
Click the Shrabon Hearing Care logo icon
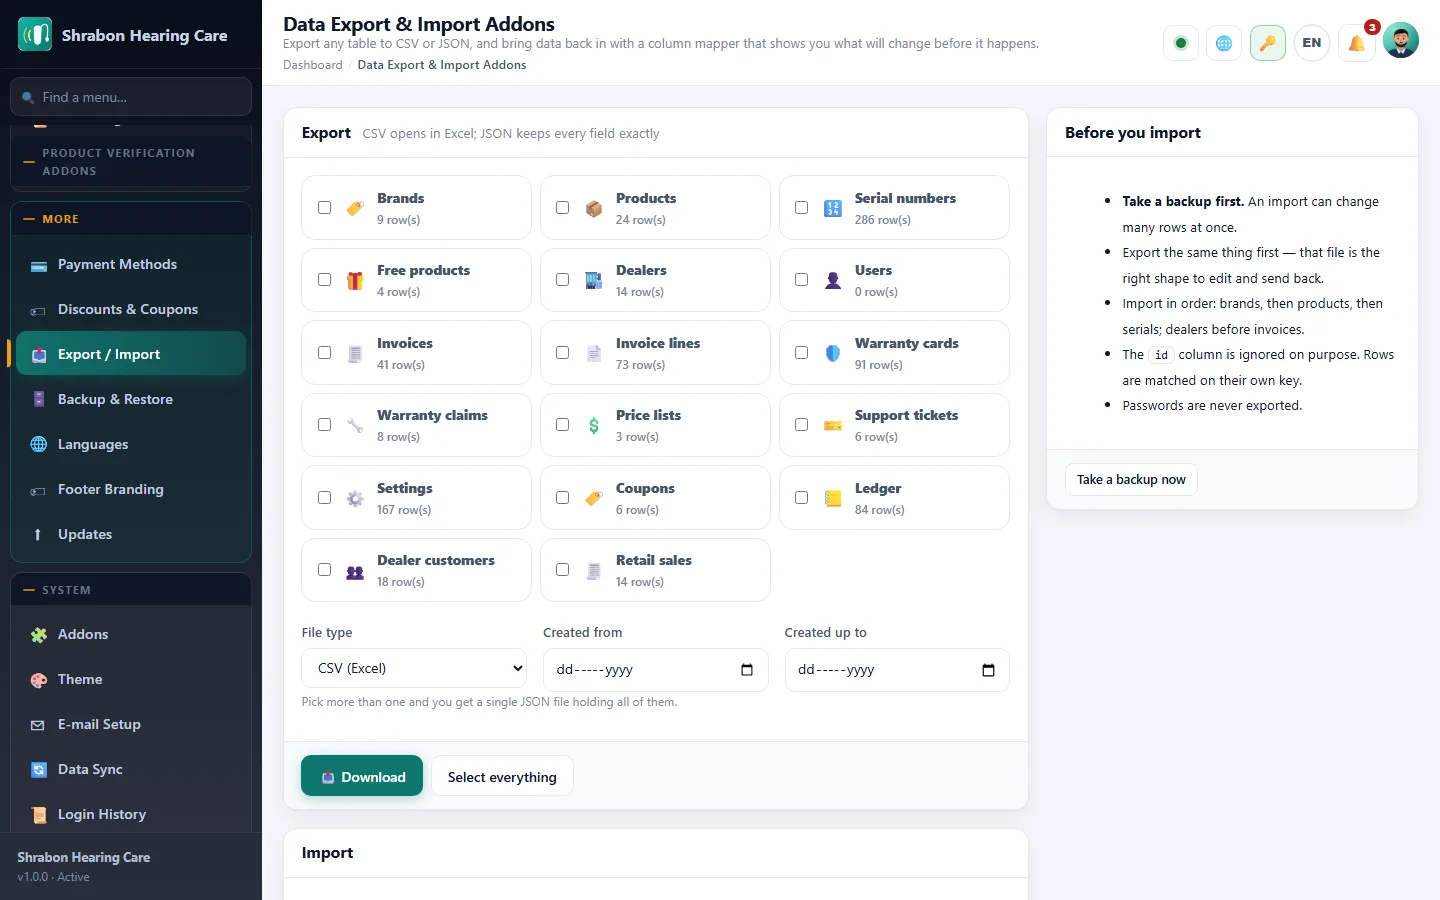35,35
